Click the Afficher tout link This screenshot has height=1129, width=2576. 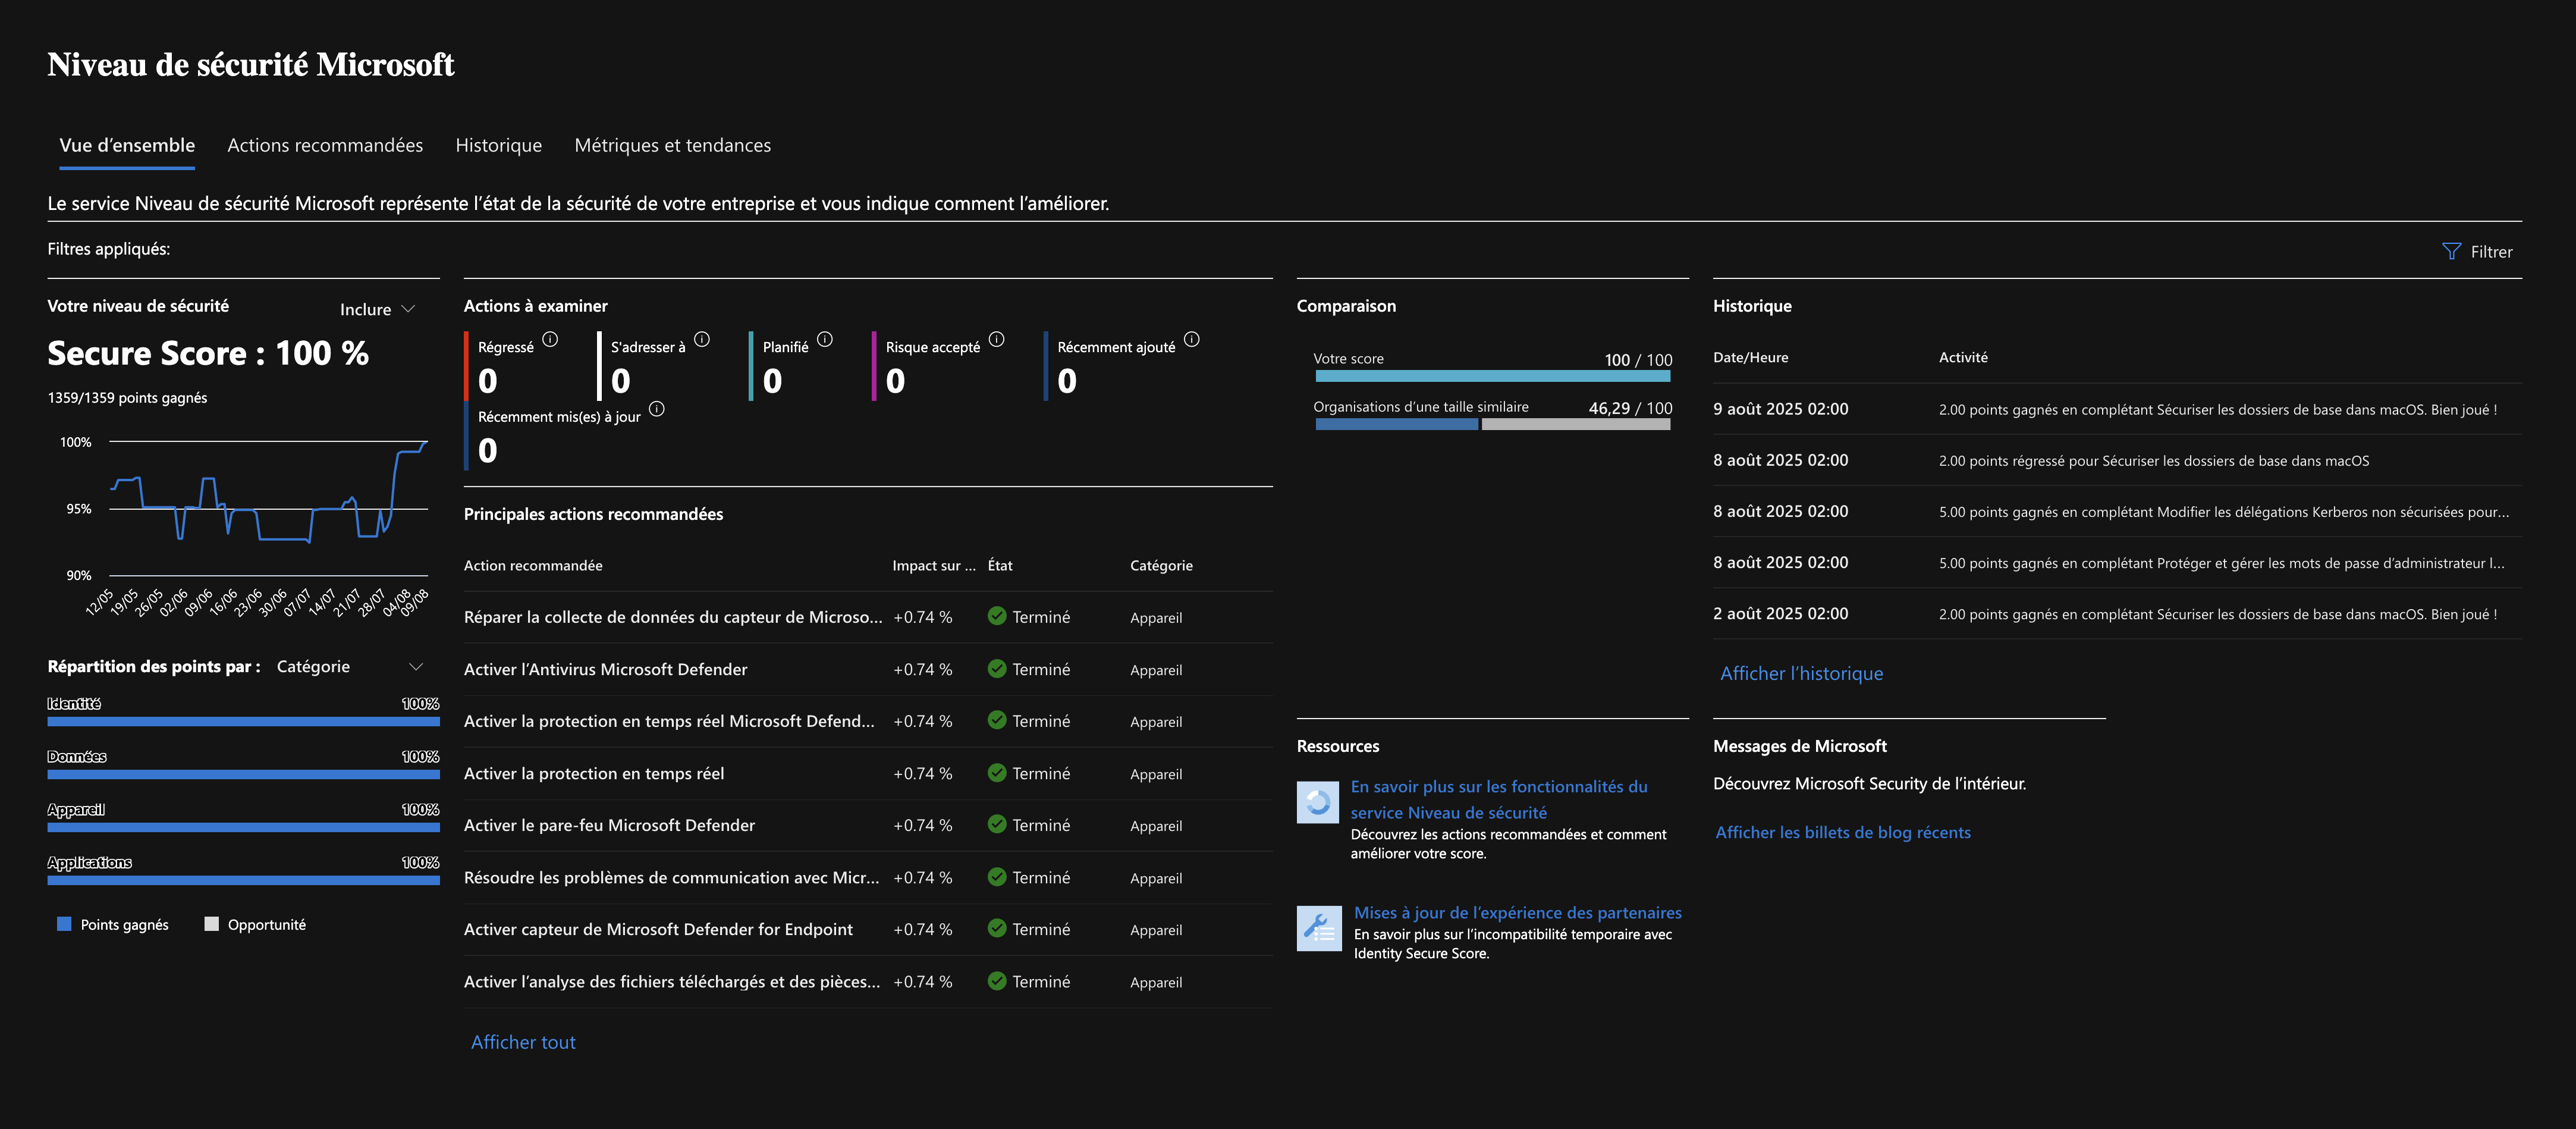pyautogui.click(x=523, y=1042)
